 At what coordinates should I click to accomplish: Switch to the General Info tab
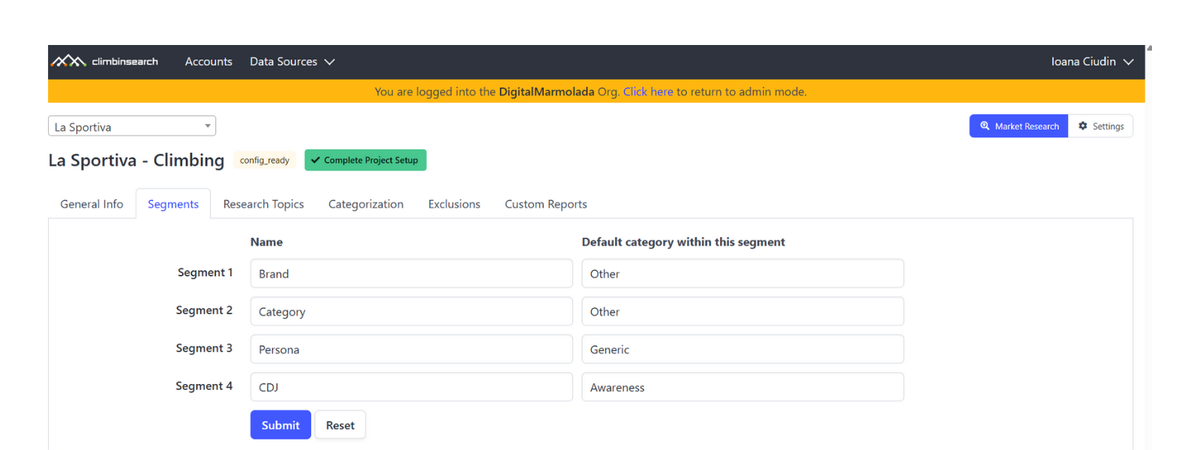point(92,204)
